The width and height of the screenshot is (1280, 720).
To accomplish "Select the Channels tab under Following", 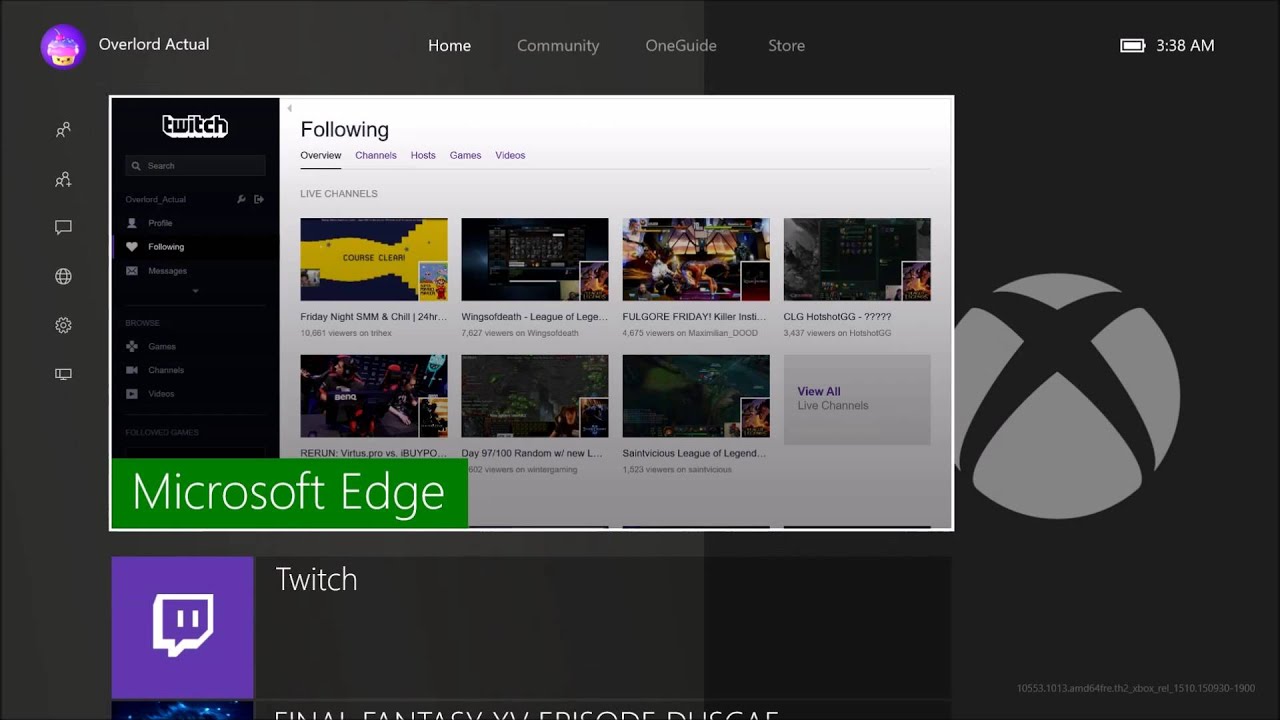I will pyautogui.click(x=376, y=155).
